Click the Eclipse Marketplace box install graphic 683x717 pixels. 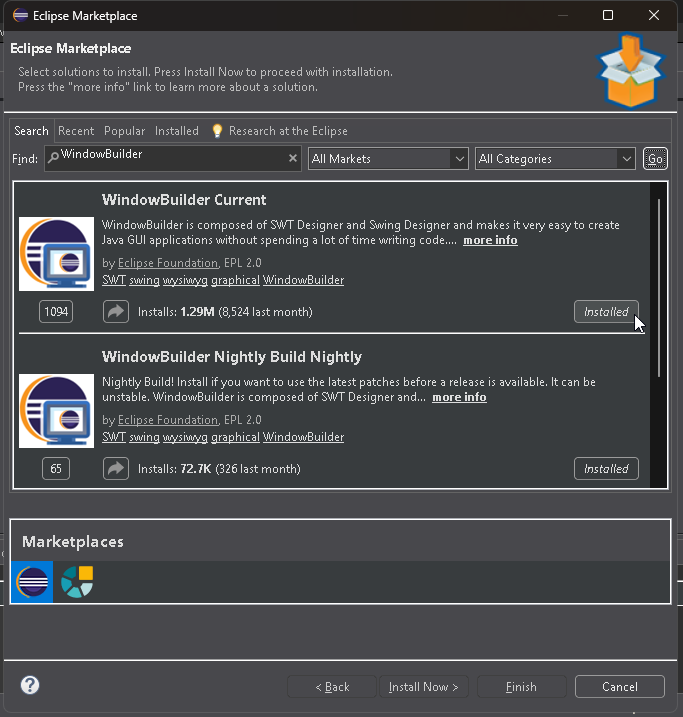630,71
